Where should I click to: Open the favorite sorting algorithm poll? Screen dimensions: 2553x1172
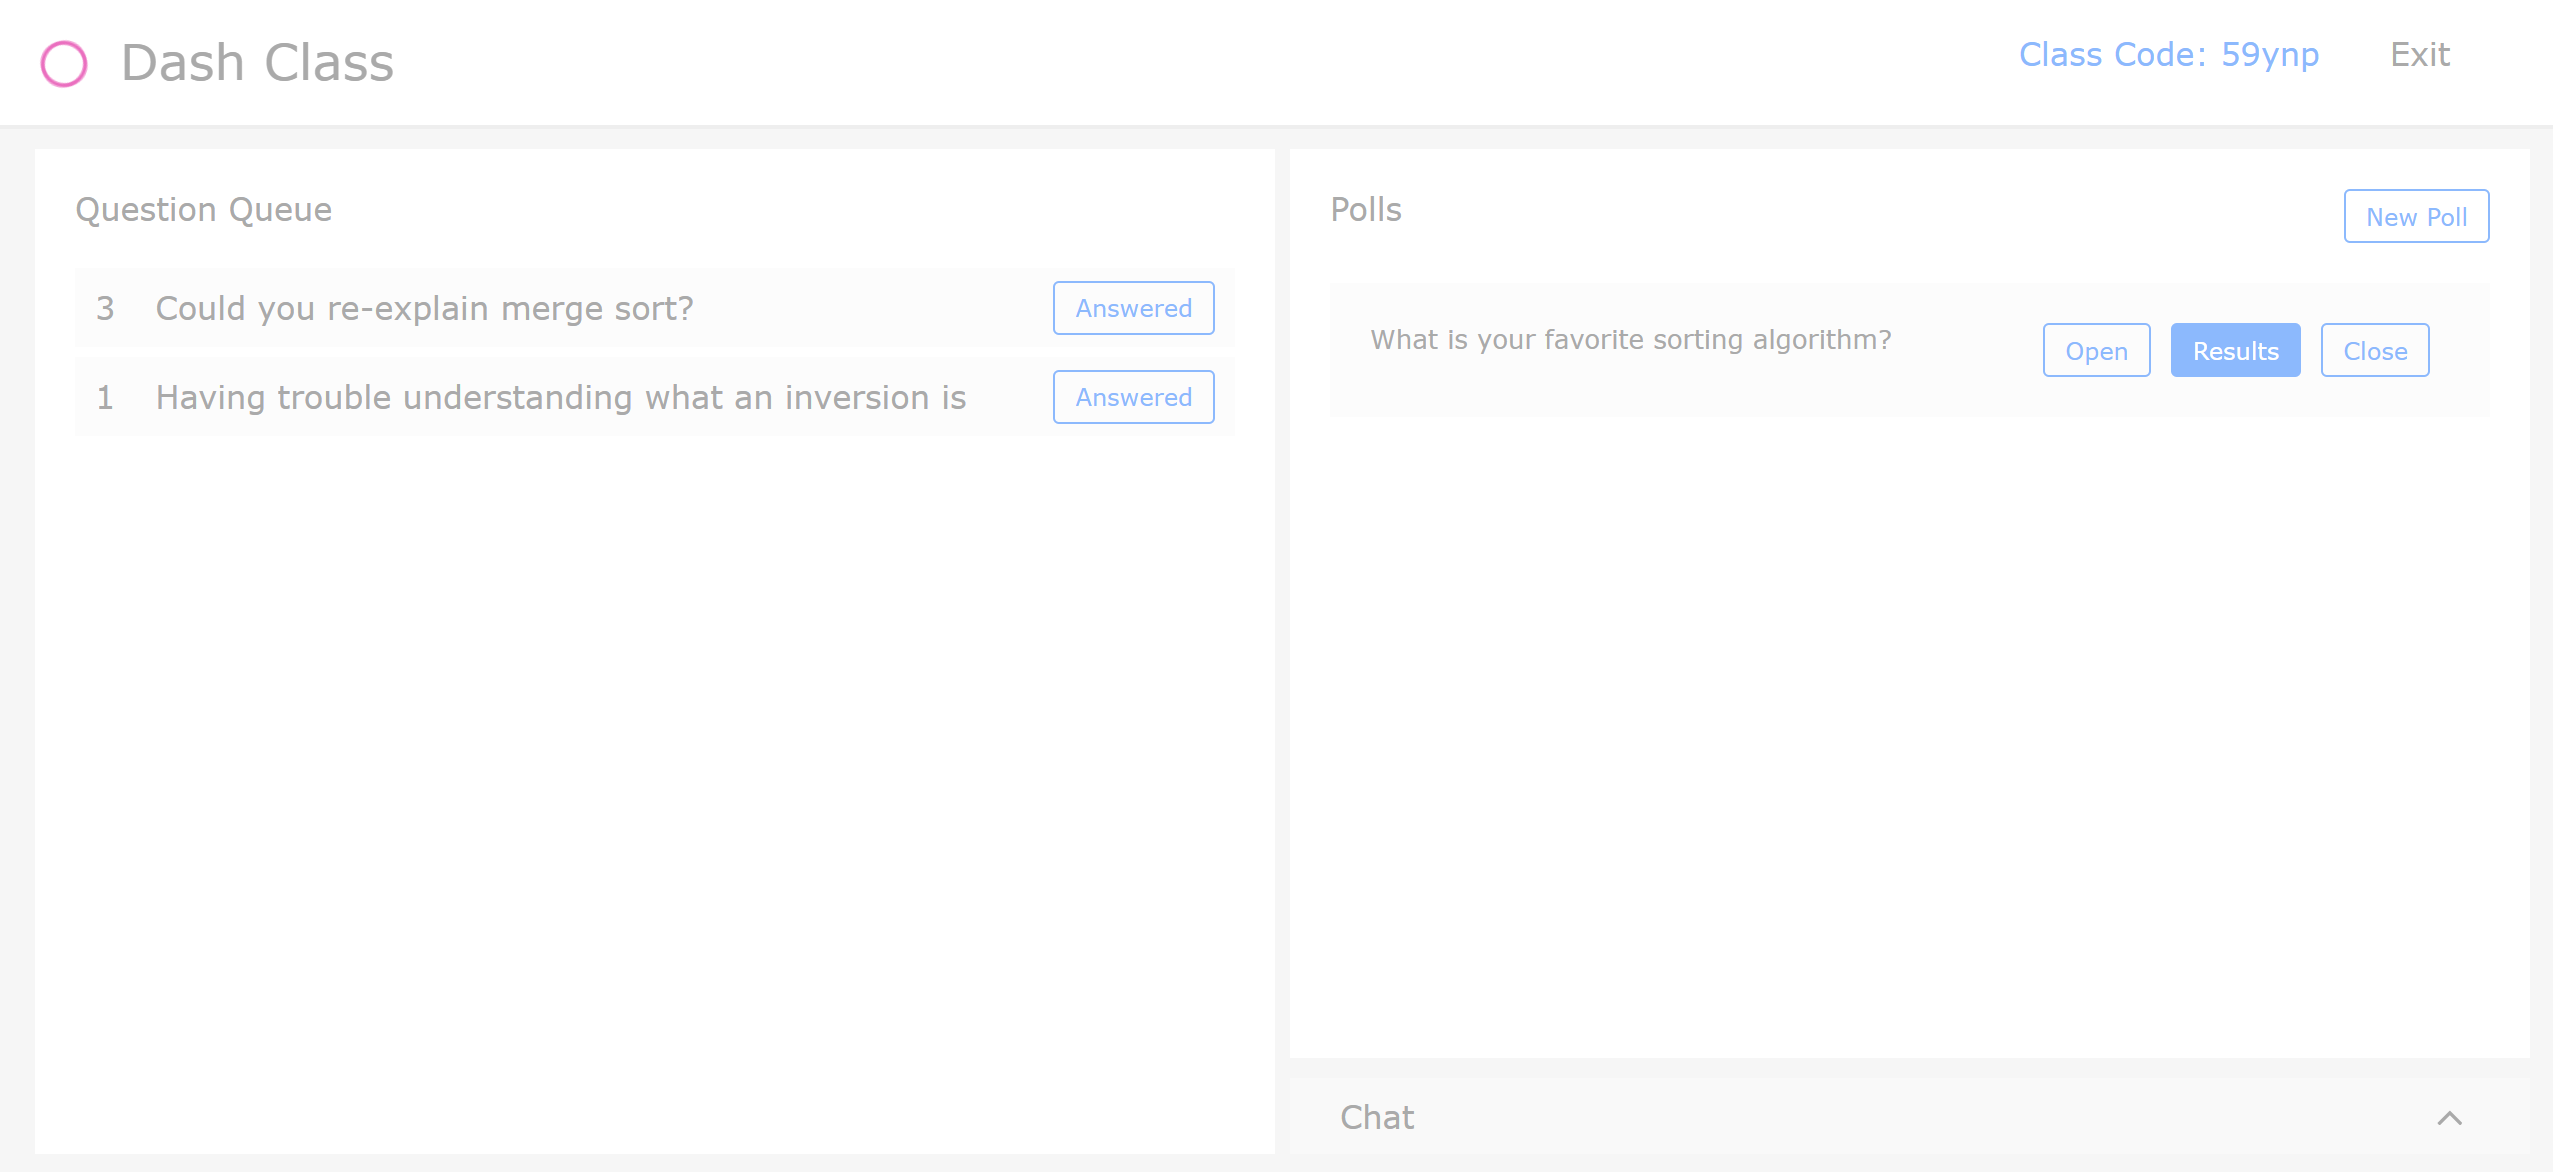pos(2096,351)
